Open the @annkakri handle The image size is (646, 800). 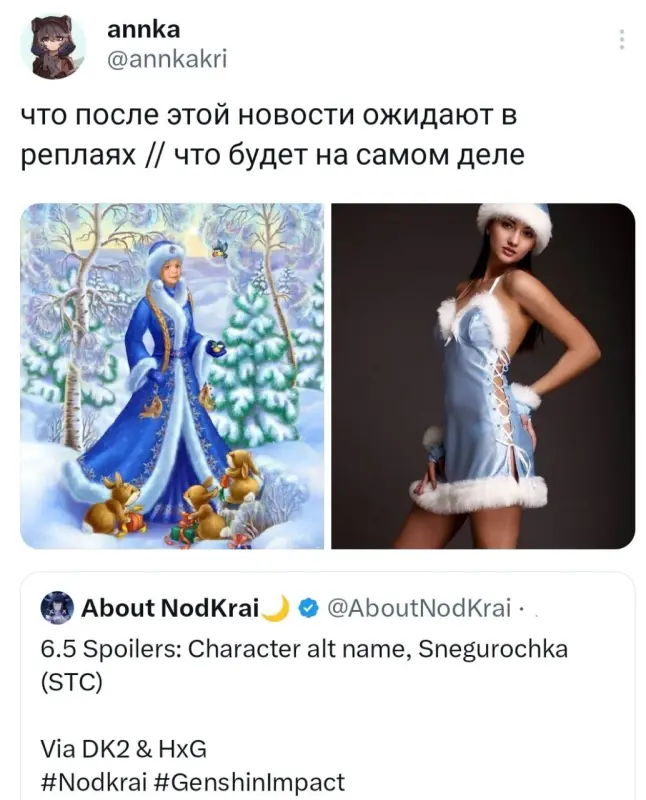point(167,59)
